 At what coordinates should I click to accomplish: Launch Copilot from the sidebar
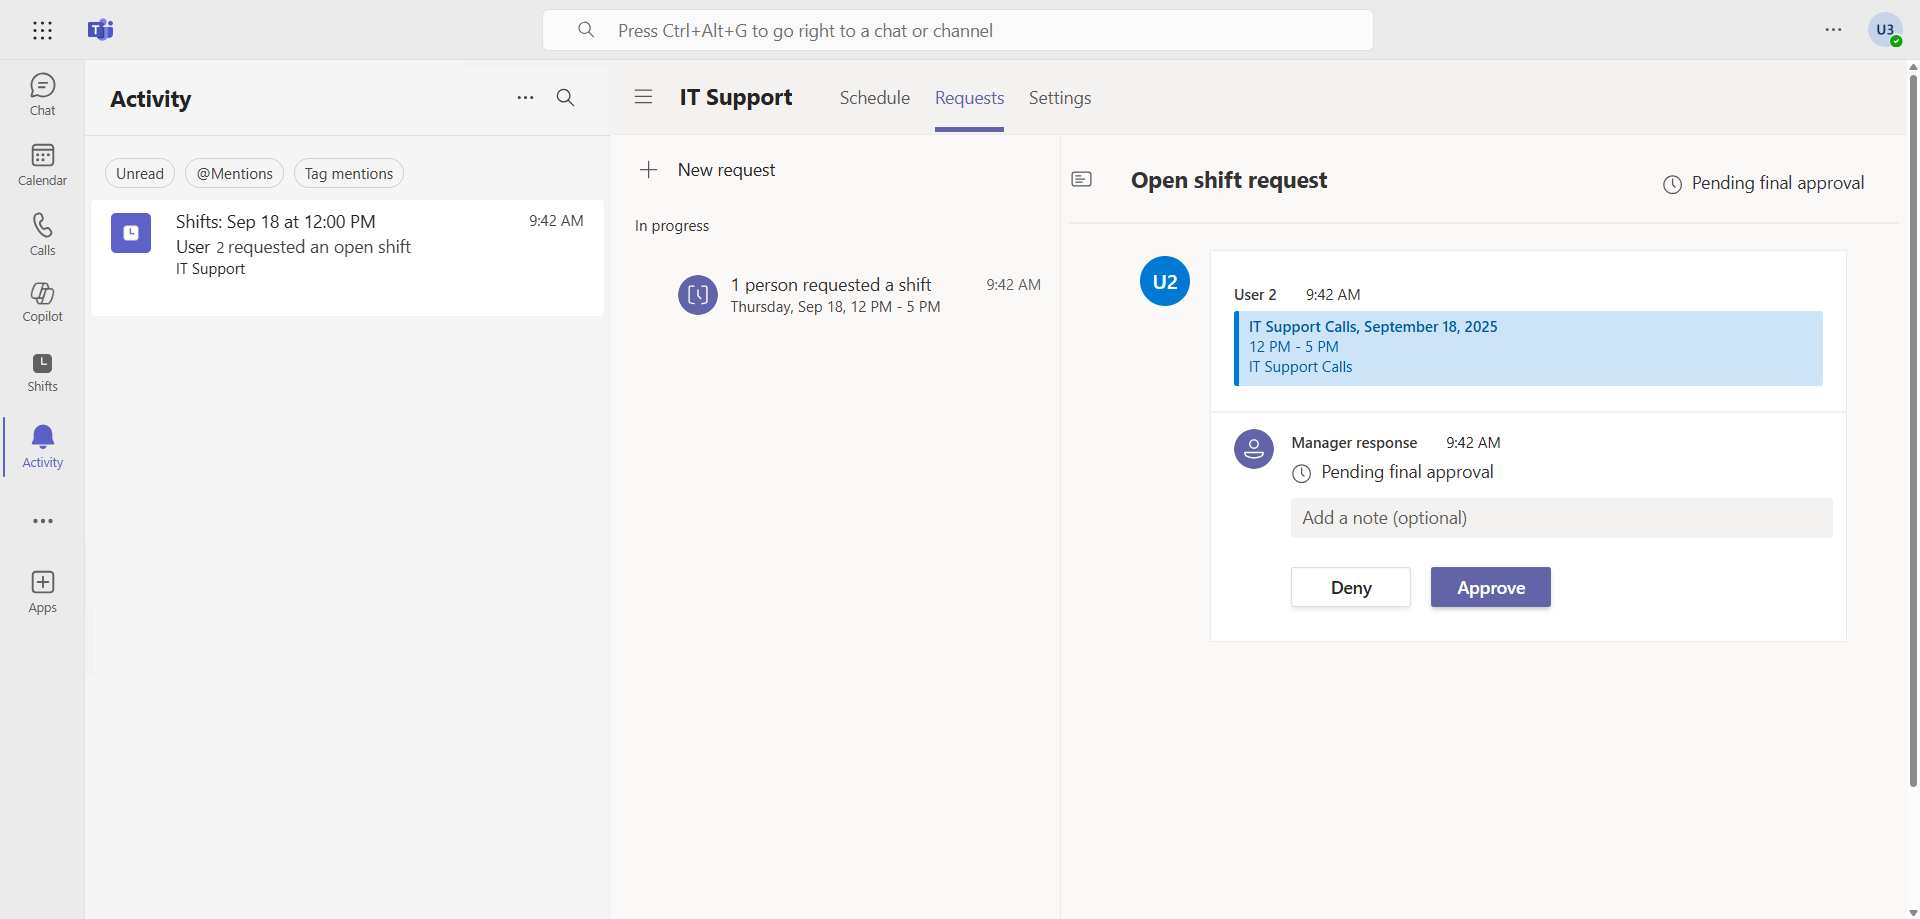coord(42,301)
